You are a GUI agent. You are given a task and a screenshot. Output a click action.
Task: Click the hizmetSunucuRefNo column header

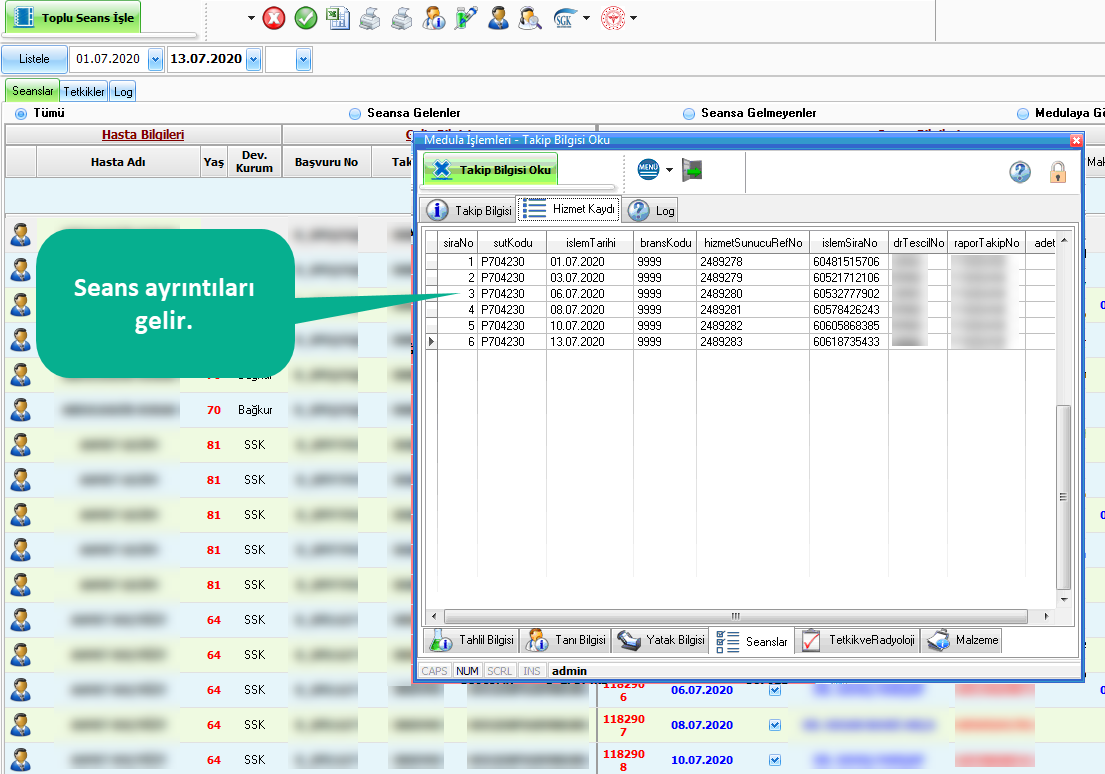753,243
